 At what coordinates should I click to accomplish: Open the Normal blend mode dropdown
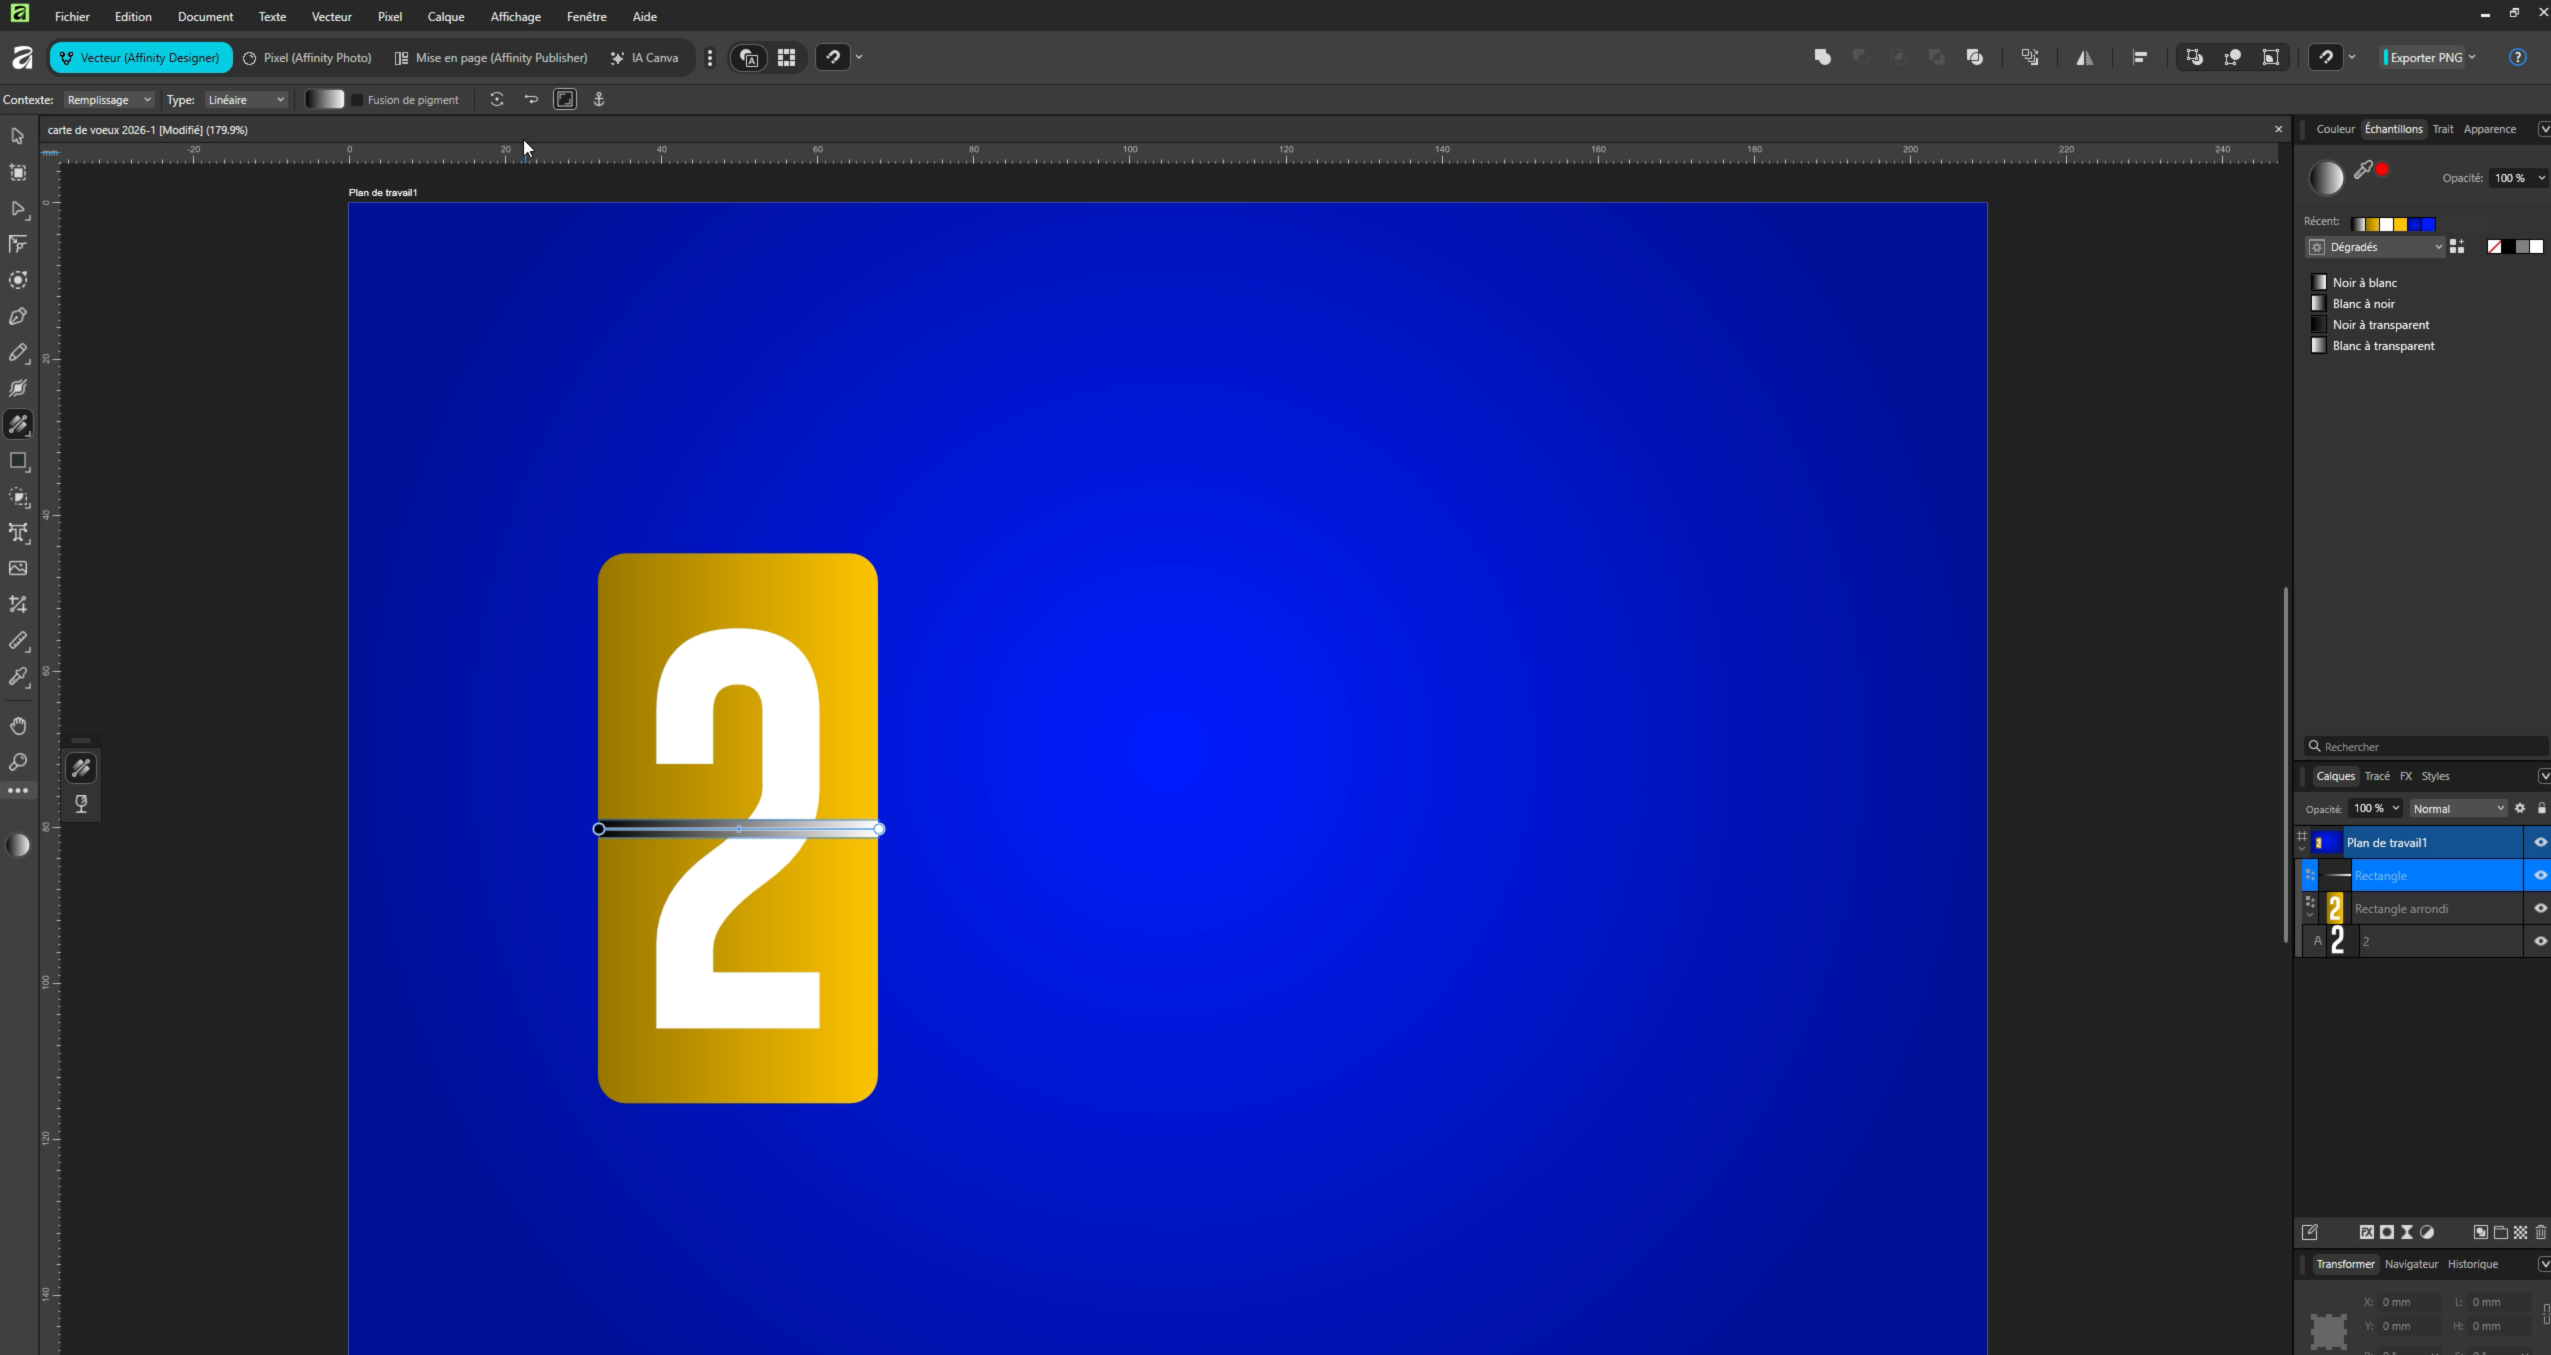[x=2457, y=808]
